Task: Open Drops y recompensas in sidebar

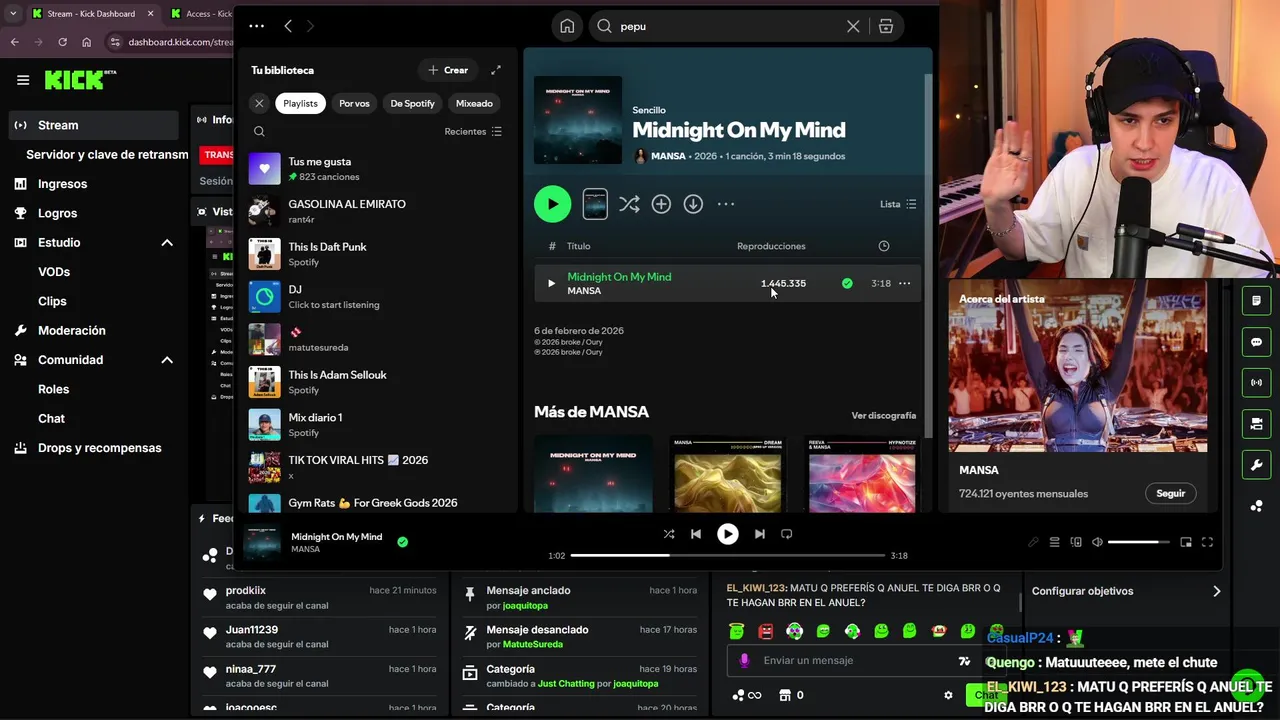Action: click(x=100, y=448)
